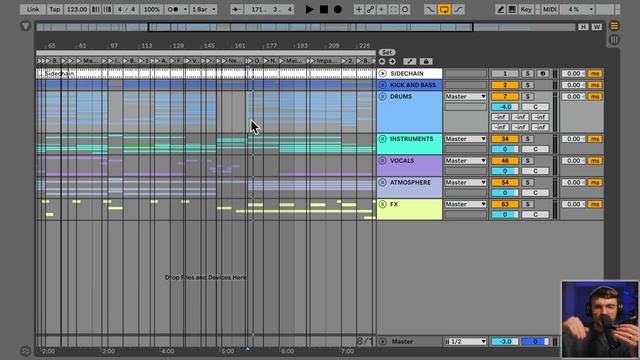
Task: Toggle FX track delay ms unit button
Action: pyautogui.click(x=595, y=204)
